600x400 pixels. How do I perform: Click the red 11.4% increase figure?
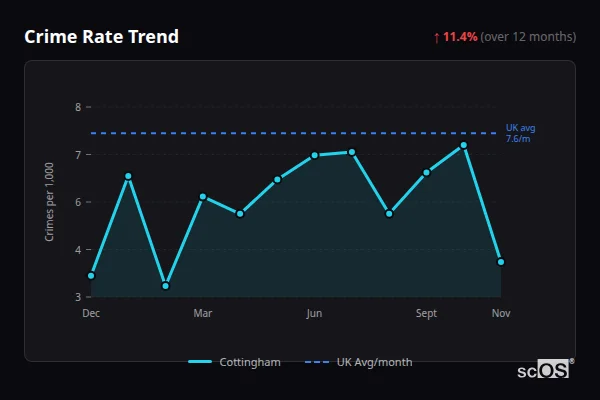(x=460, y=37)
